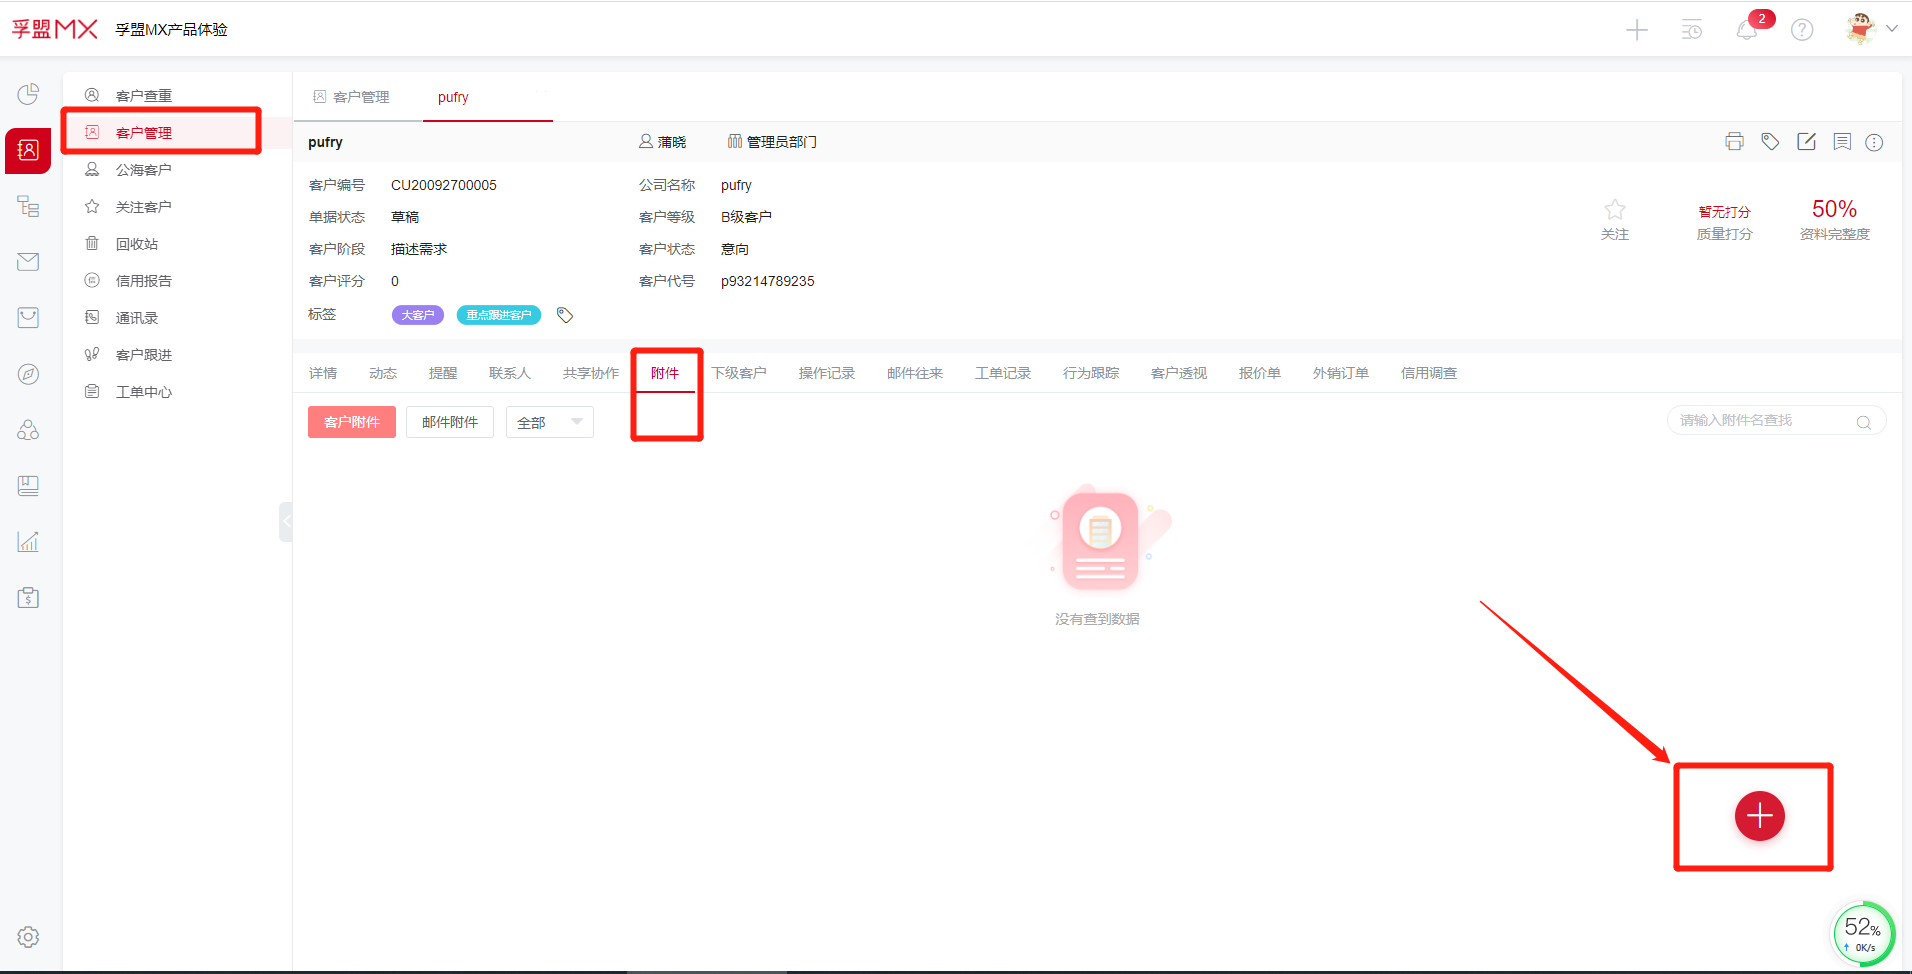Click the add tag icon beside labels
Viewport: 1912px width, 974px height.
click(565, 315)
